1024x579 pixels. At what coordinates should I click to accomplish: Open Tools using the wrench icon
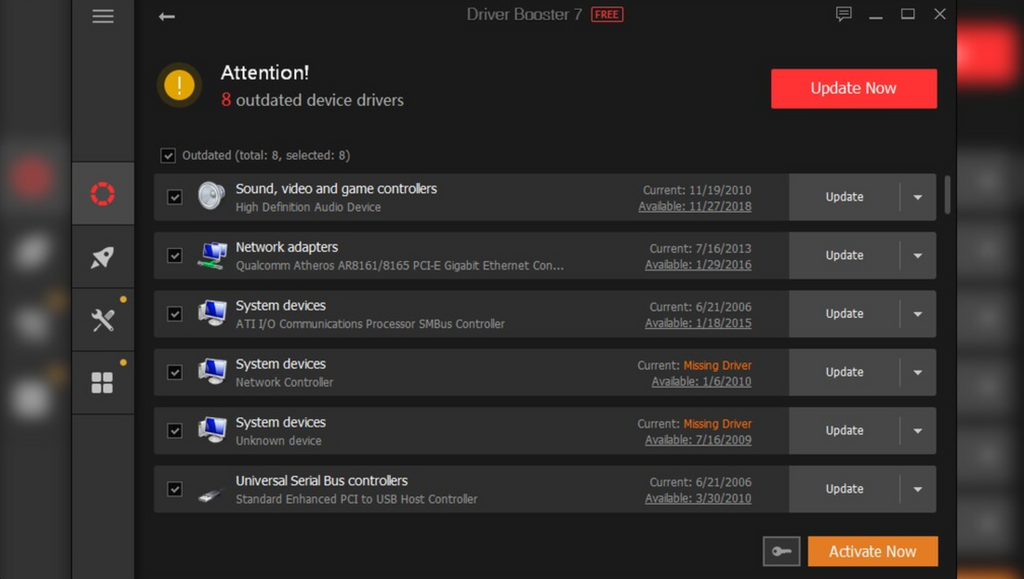pos(102,319)
